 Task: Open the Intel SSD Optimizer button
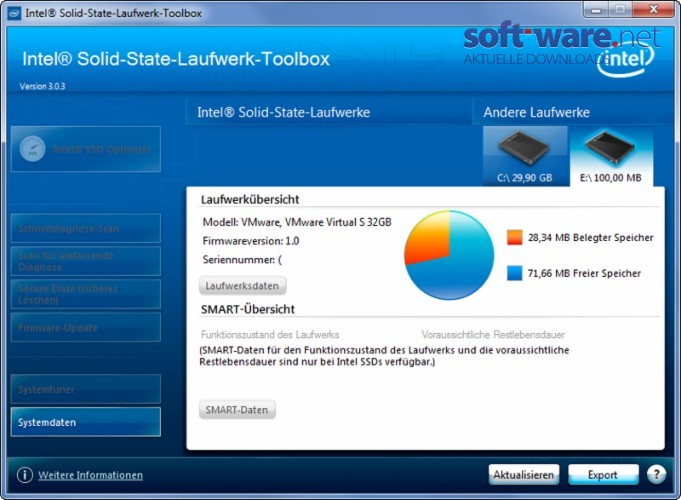pyautogui.click(x=86, y=149)
